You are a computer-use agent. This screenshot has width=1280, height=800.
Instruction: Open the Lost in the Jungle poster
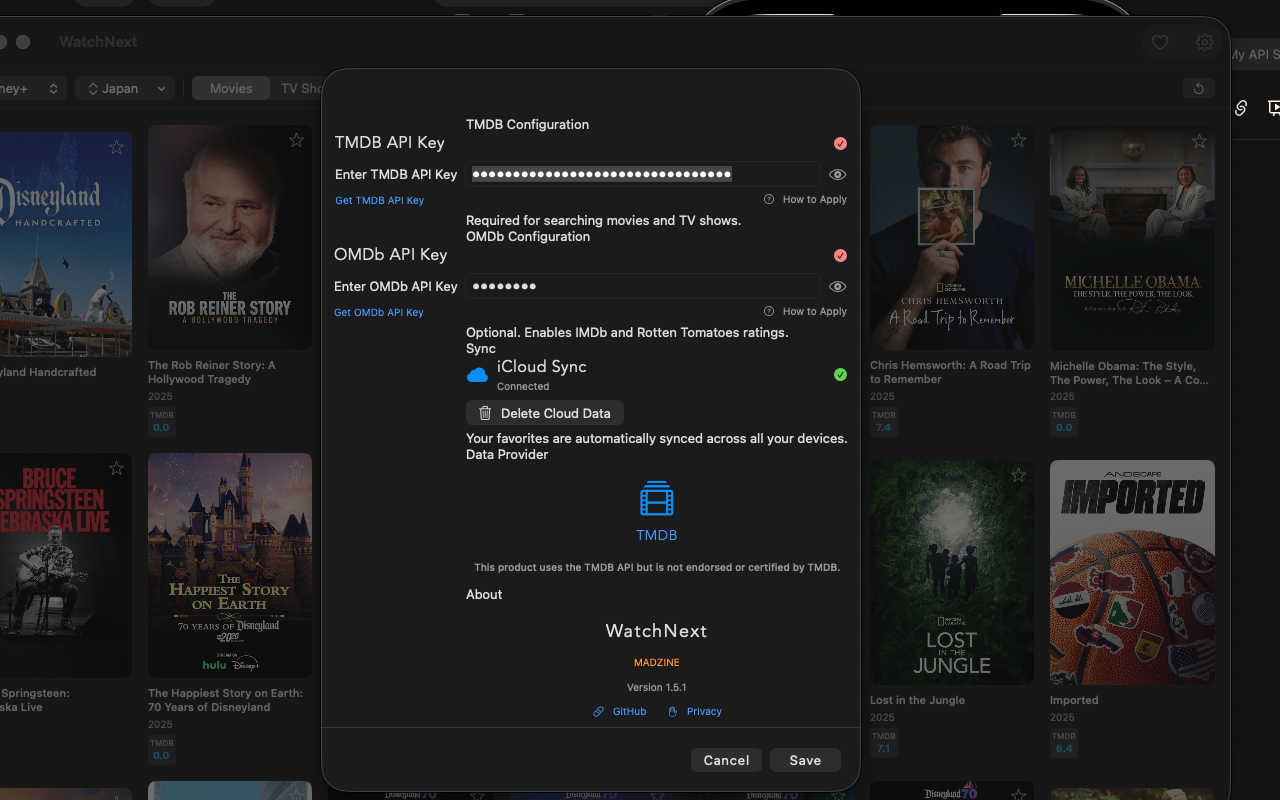tap(952, 572)
